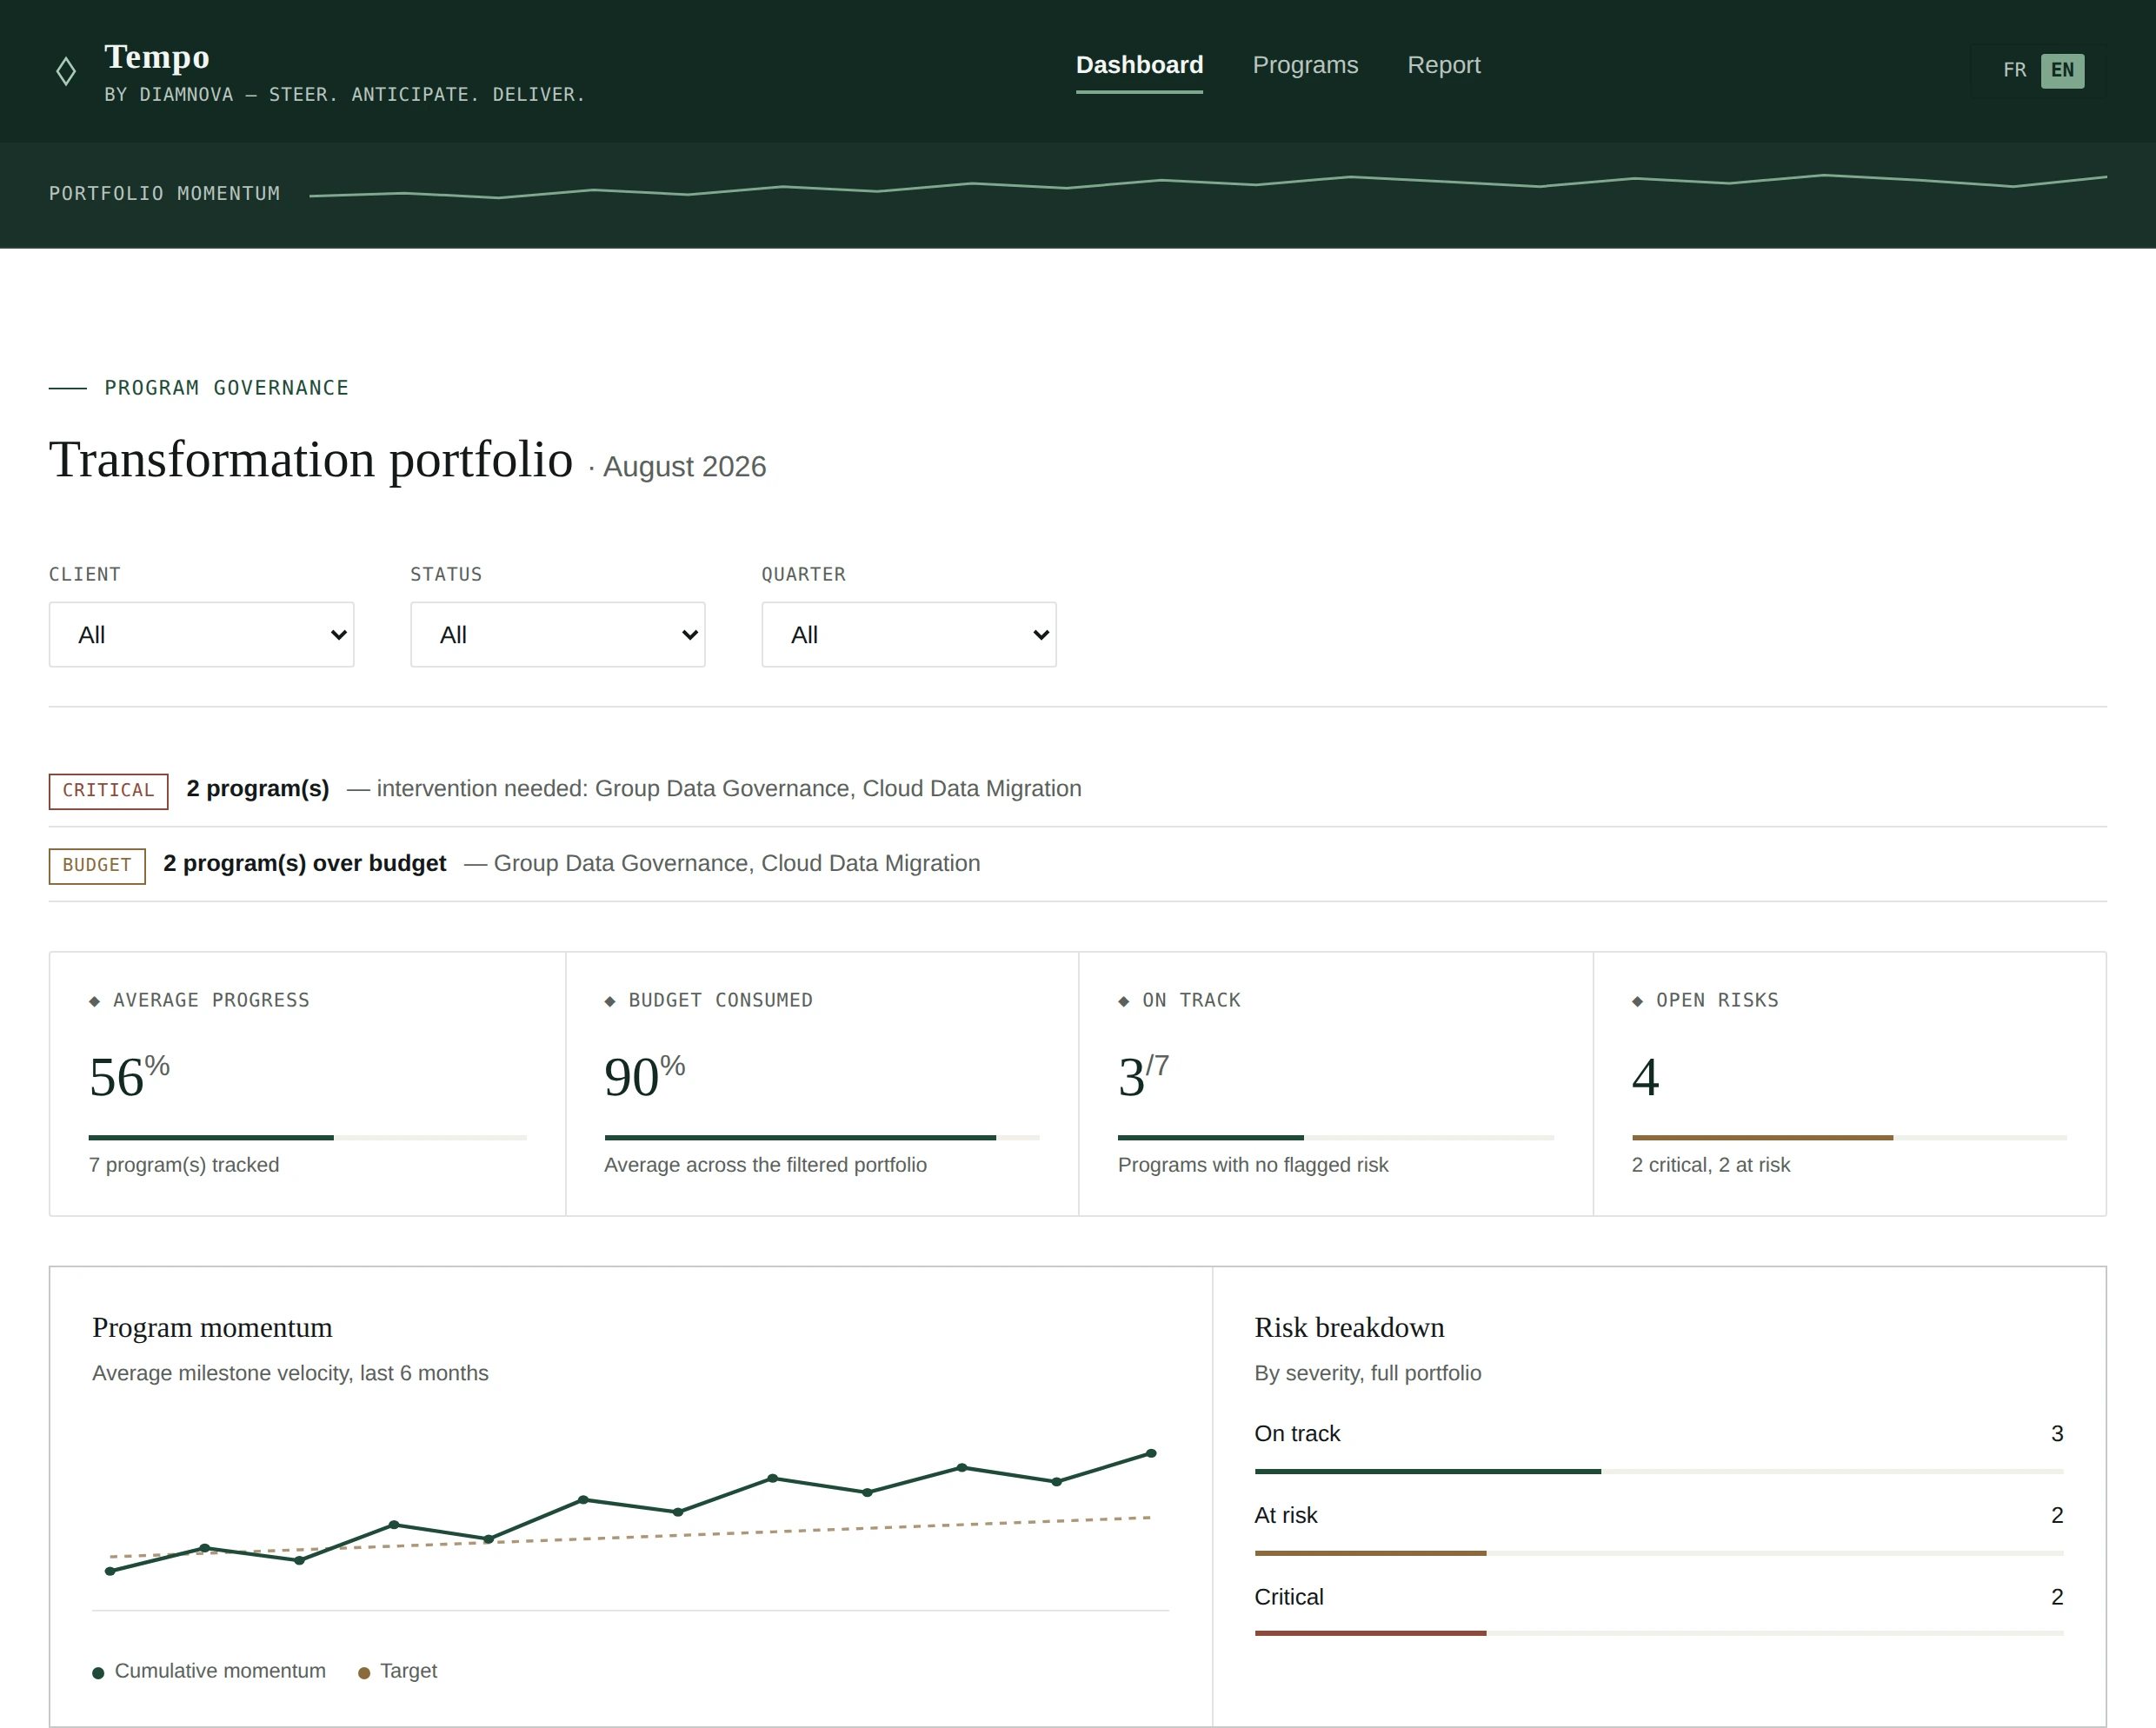Click the '56%' average progress value

click(x=129, y=1076)
